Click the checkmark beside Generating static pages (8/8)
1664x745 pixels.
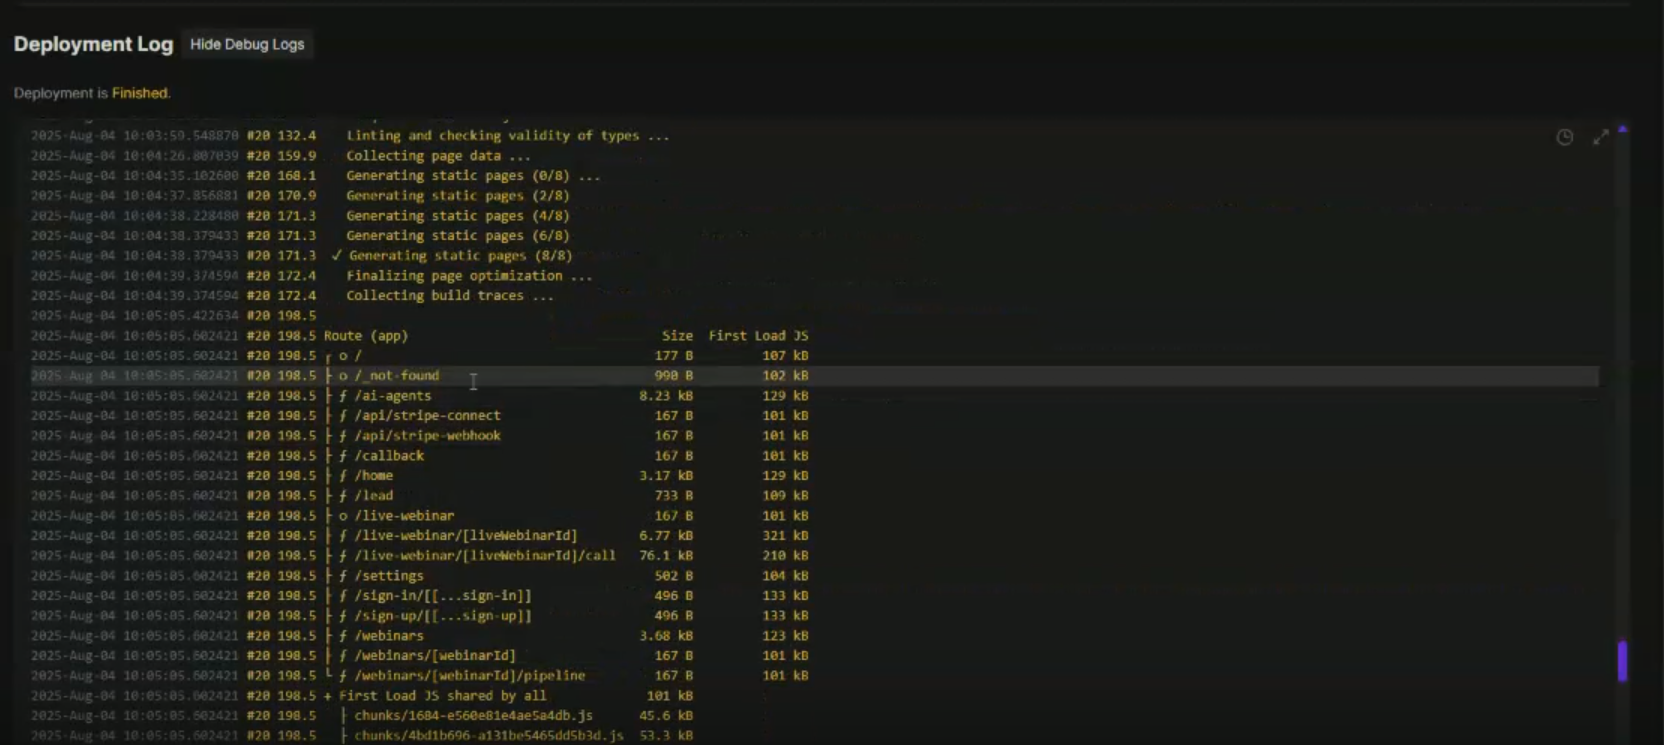337,256
